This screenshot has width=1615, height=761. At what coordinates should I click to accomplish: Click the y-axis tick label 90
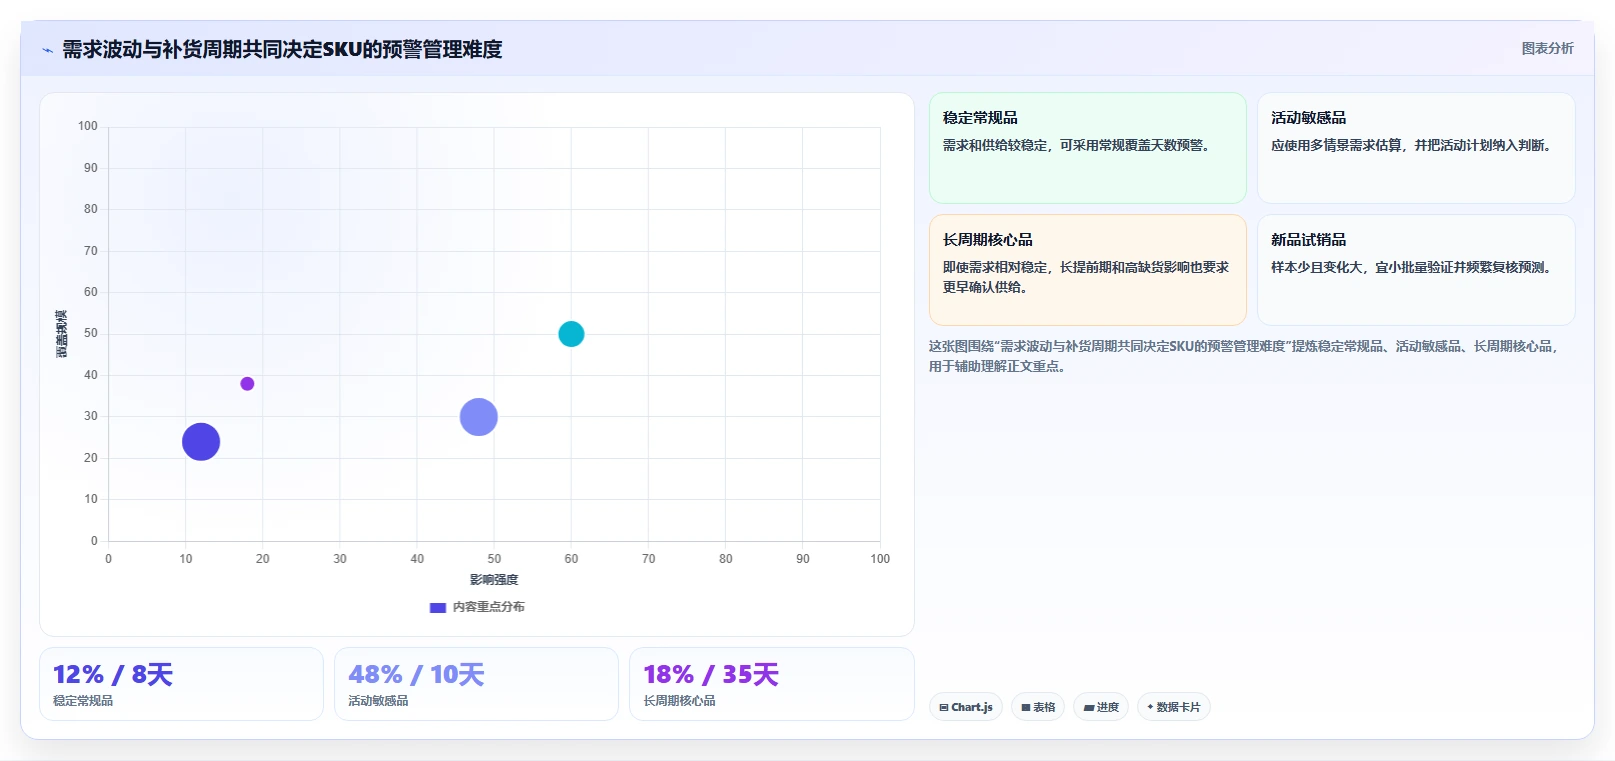(x=91, y=168)
